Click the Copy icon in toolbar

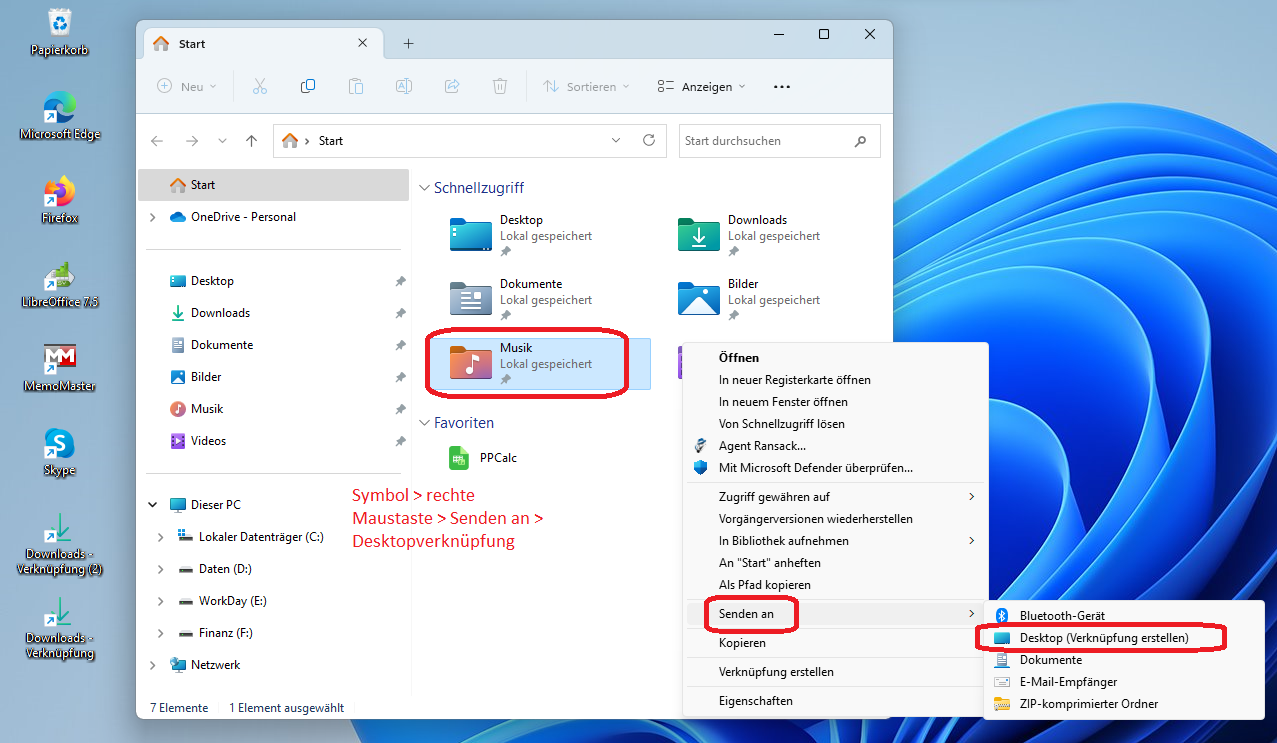pos(308,87)
